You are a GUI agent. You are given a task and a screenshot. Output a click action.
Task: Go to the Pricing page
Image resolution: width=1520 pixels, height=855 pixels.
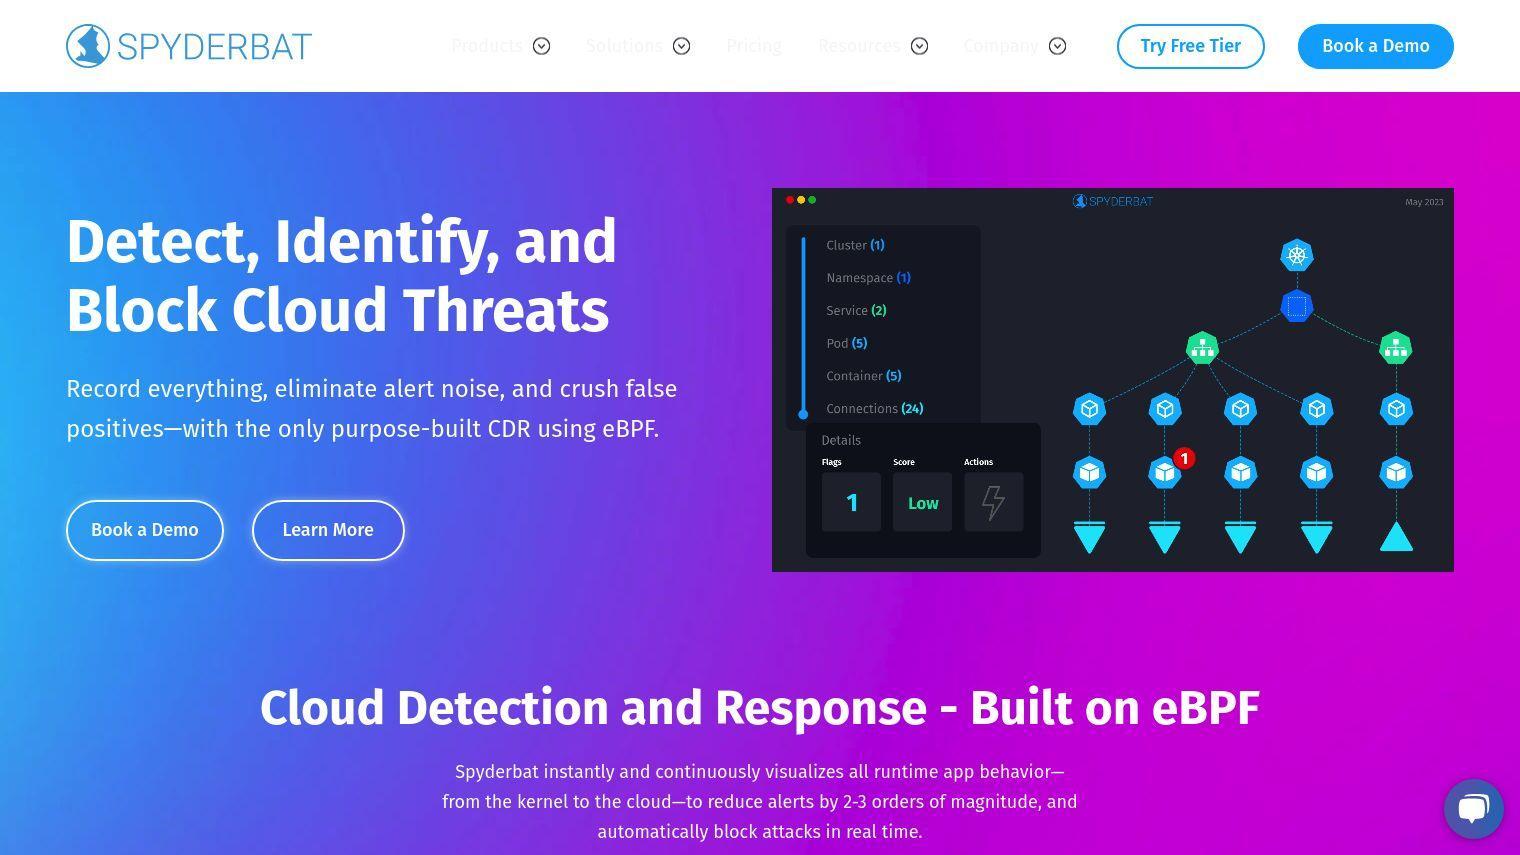[x=754, y=46]
